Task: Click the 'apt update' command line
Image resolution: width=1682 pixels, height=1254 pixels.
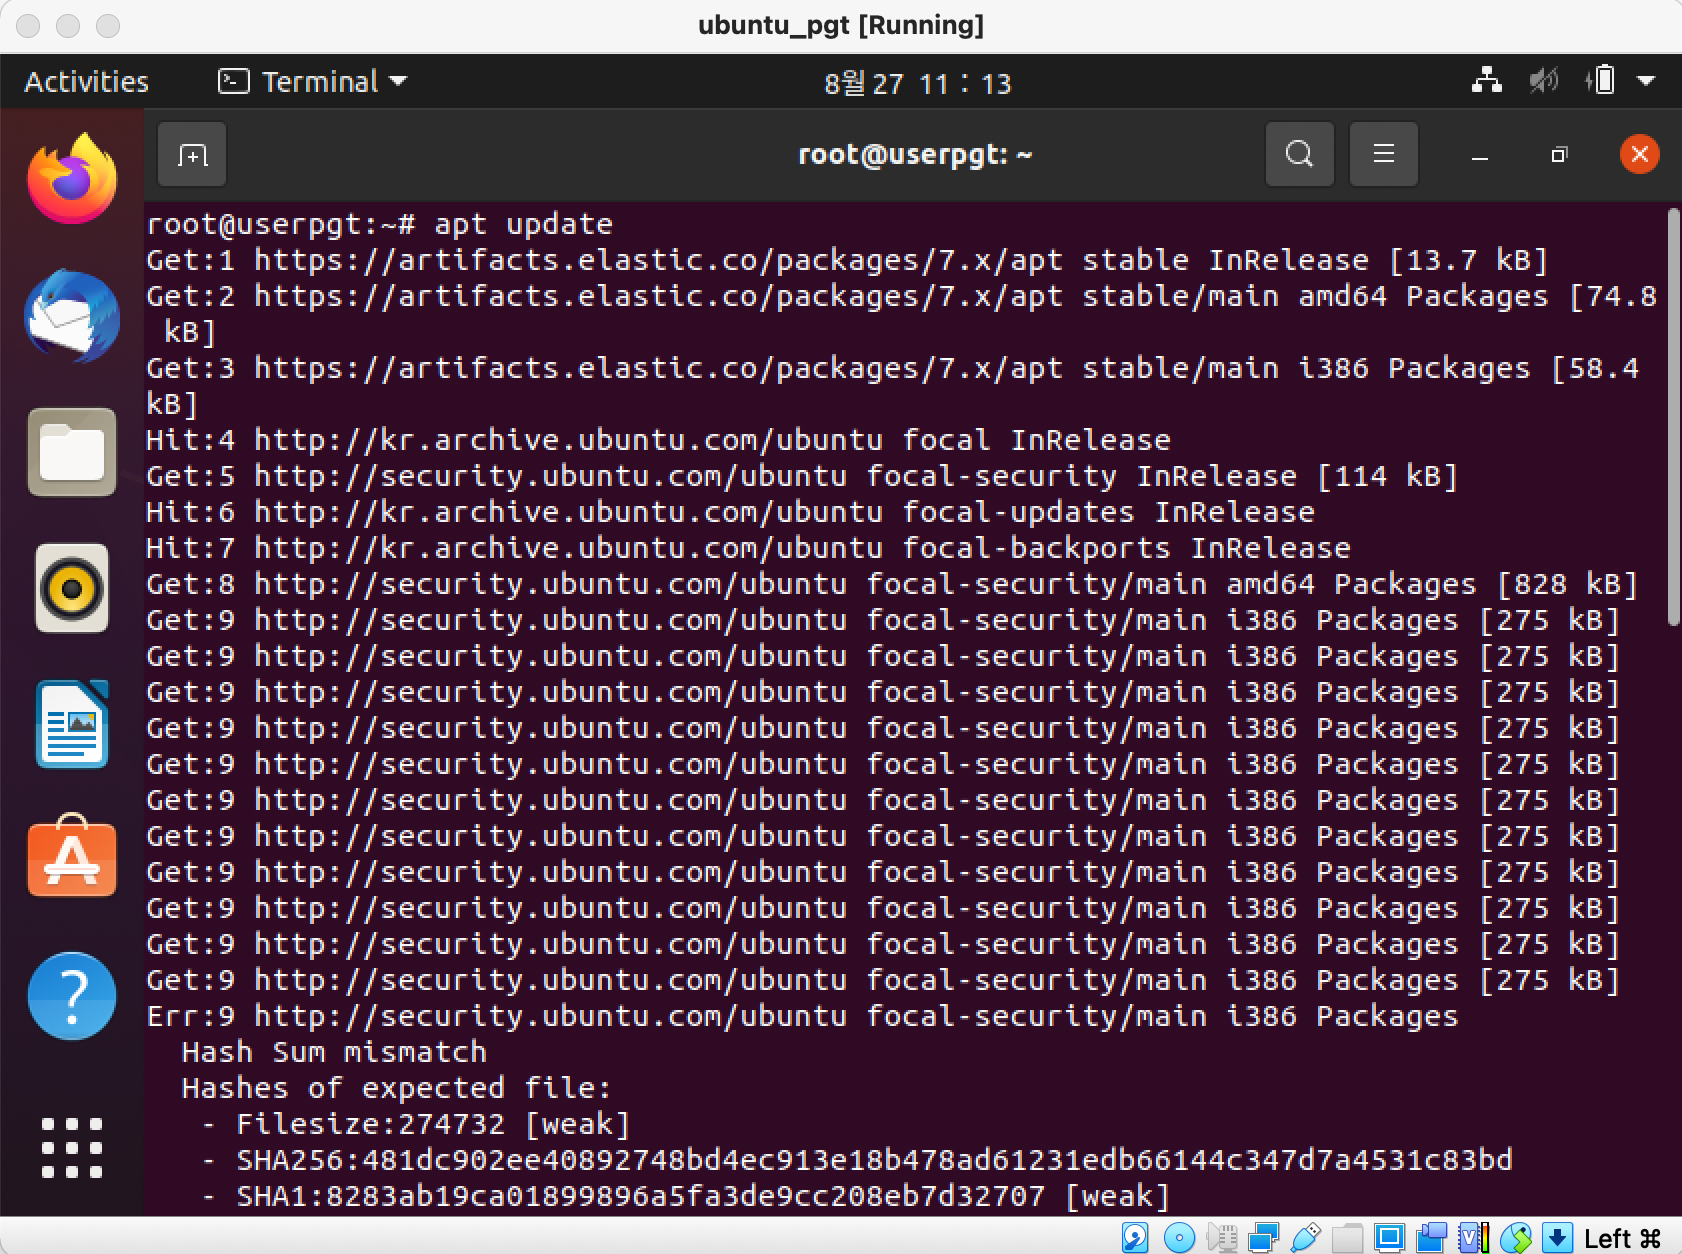Action: tap(379, 224)
